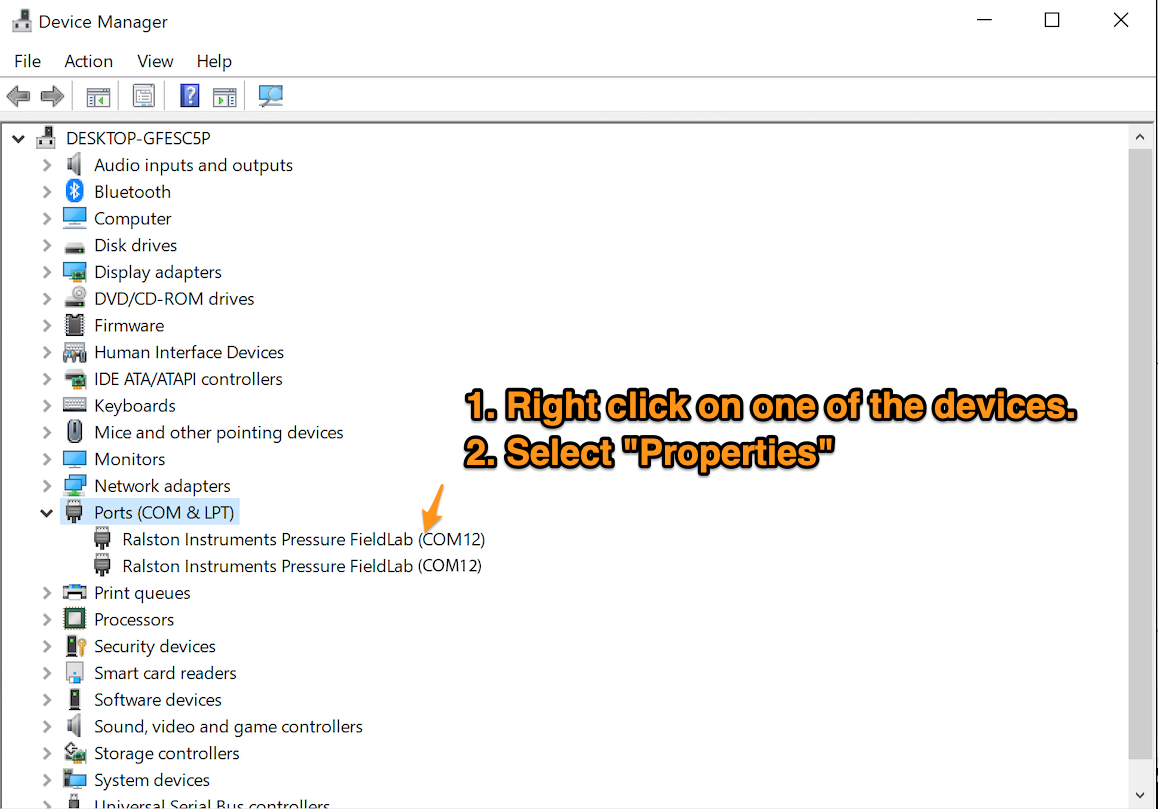Viewport: 1158px width, 809px height.
Task: Click the vertical scrollbar thumb
Action: point(1140,454)
